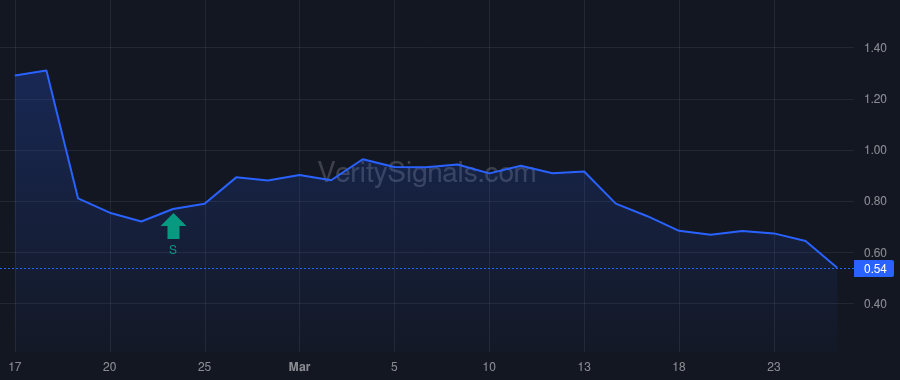Click date label 25 on time axis

[x=205, y=366]
